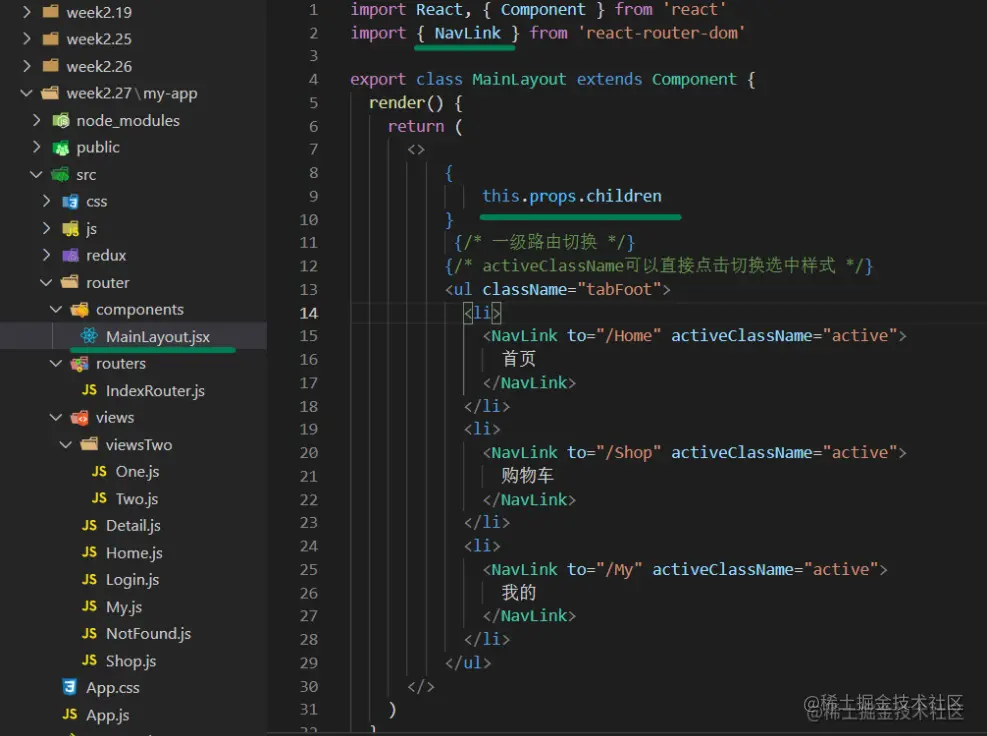Collapse the viewsTwo folder chevron
This screenshot has width=987, height=736.
coord(65,444)
